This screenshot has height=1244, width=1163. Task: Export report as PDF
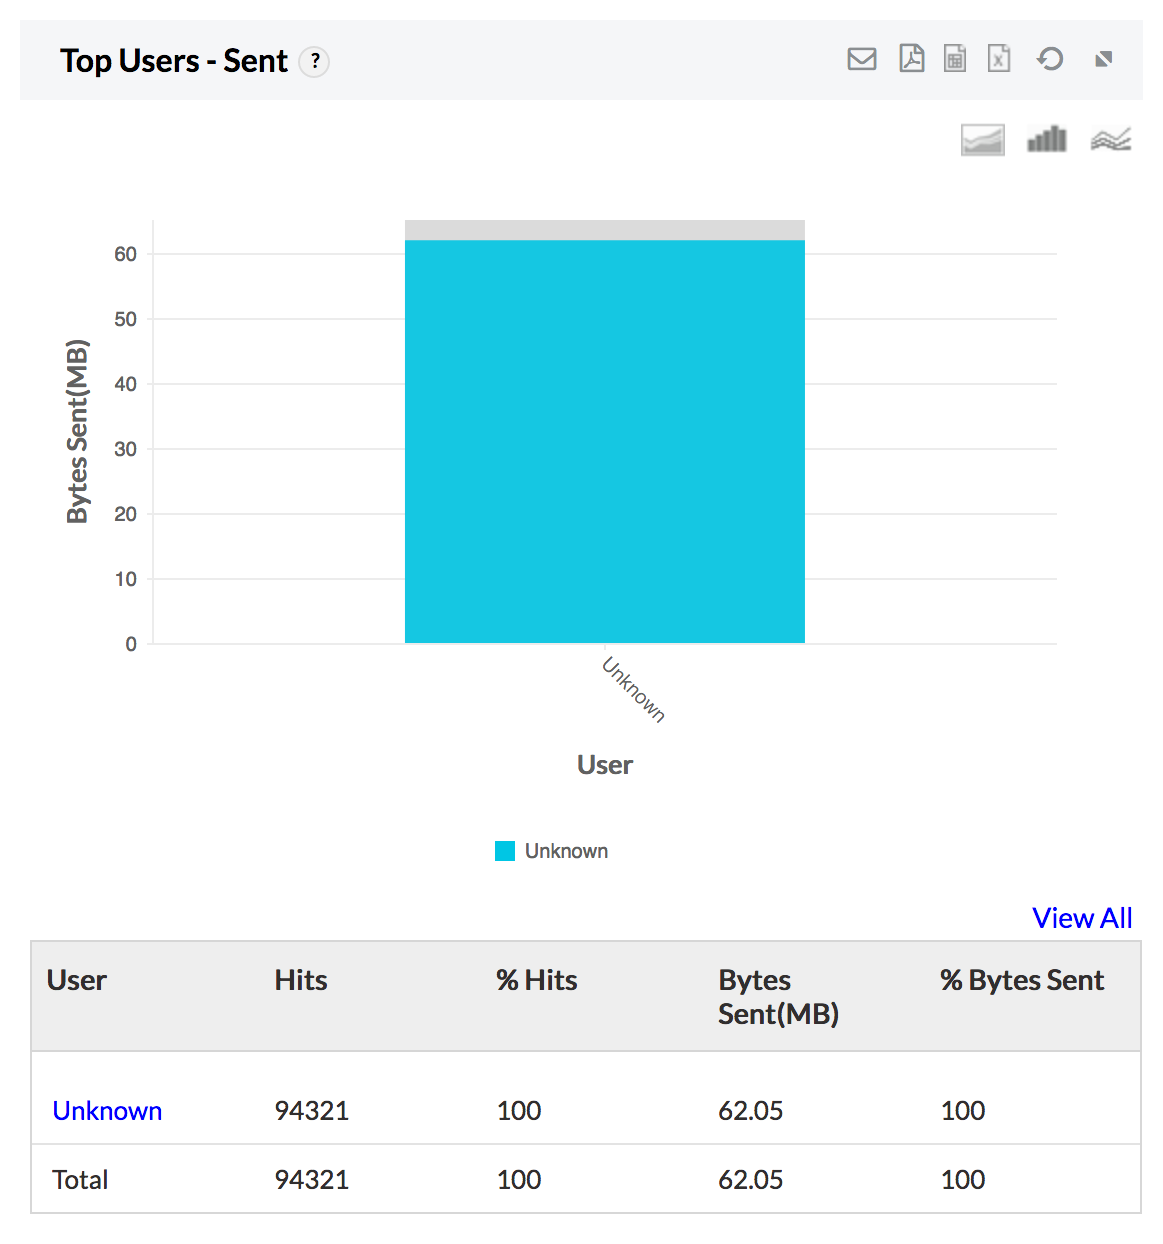tap(911, 59)
